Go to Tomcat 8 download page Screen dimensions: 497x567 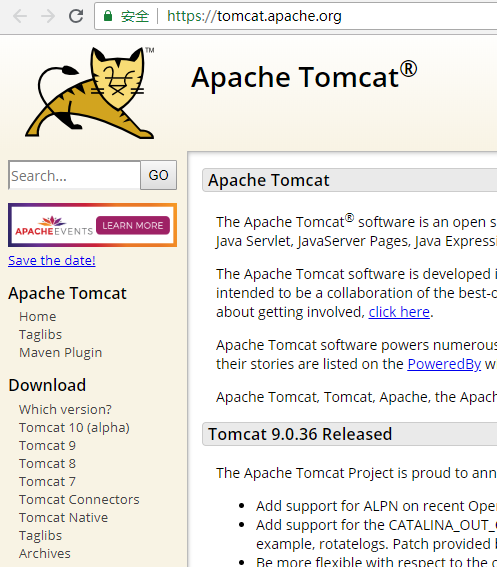pyautogui.click(x=47, y=464)
